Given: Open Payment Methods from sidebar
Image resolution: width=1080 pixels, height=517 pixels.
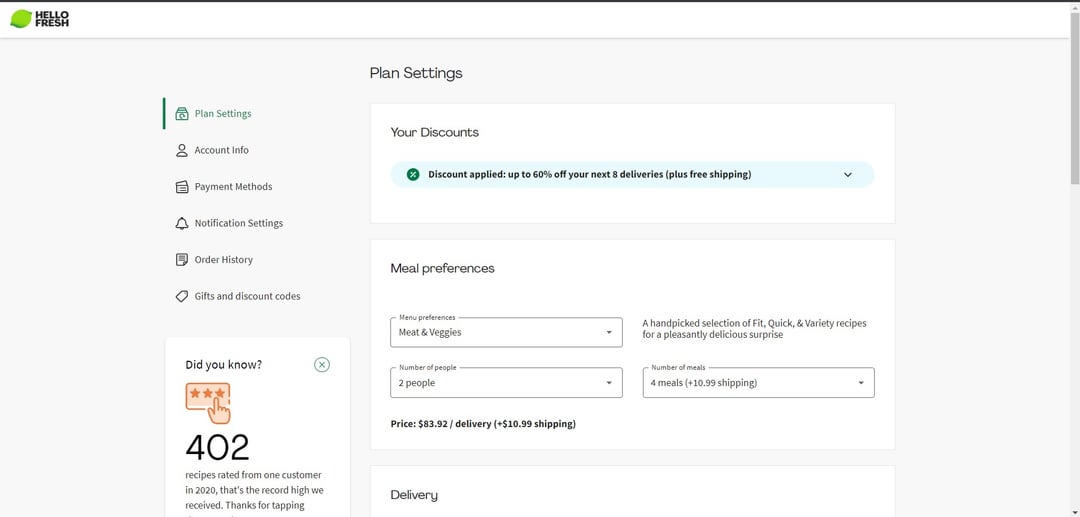Looking at the screenshot, I should [233, 187].
